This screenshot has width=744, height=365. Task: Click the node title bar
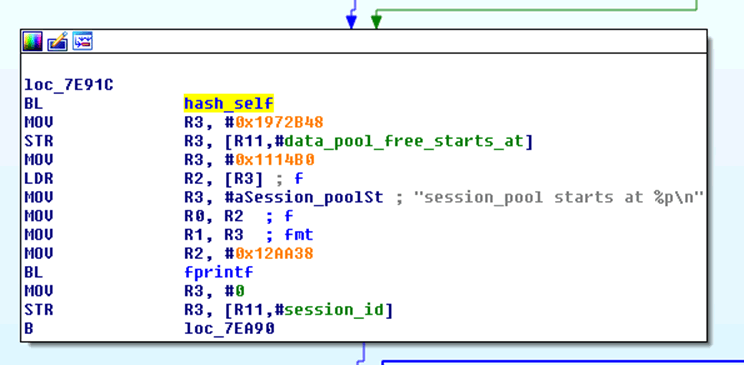tap(363, 41)
